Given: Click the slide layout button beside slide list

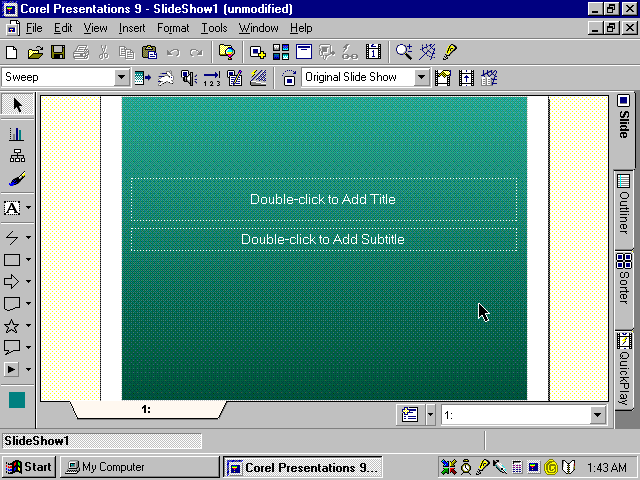Looking at the screenshot, I should tap(410, 415).
